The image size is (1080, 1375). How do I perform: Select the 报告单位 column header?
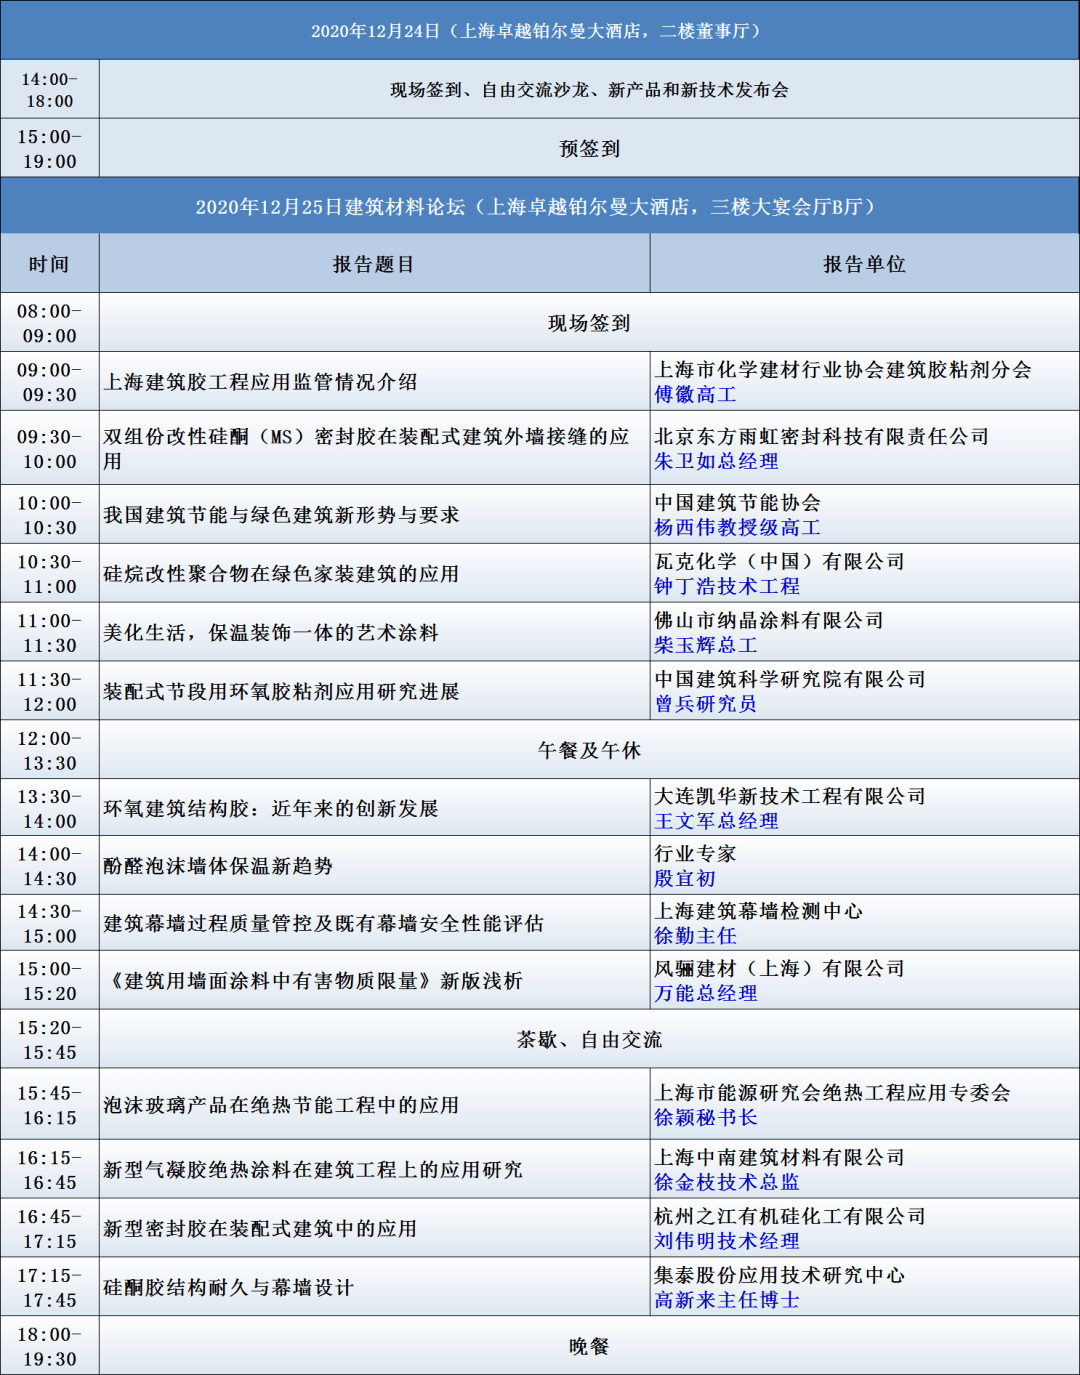[x=864, y=265]
